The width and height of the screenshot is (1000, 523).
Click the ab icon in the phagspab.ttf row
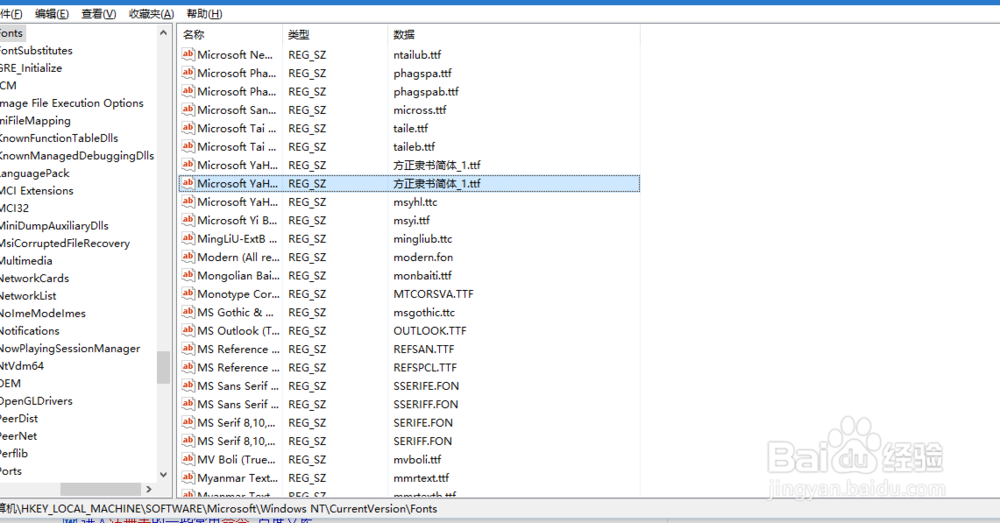click(x=188, y=91)
